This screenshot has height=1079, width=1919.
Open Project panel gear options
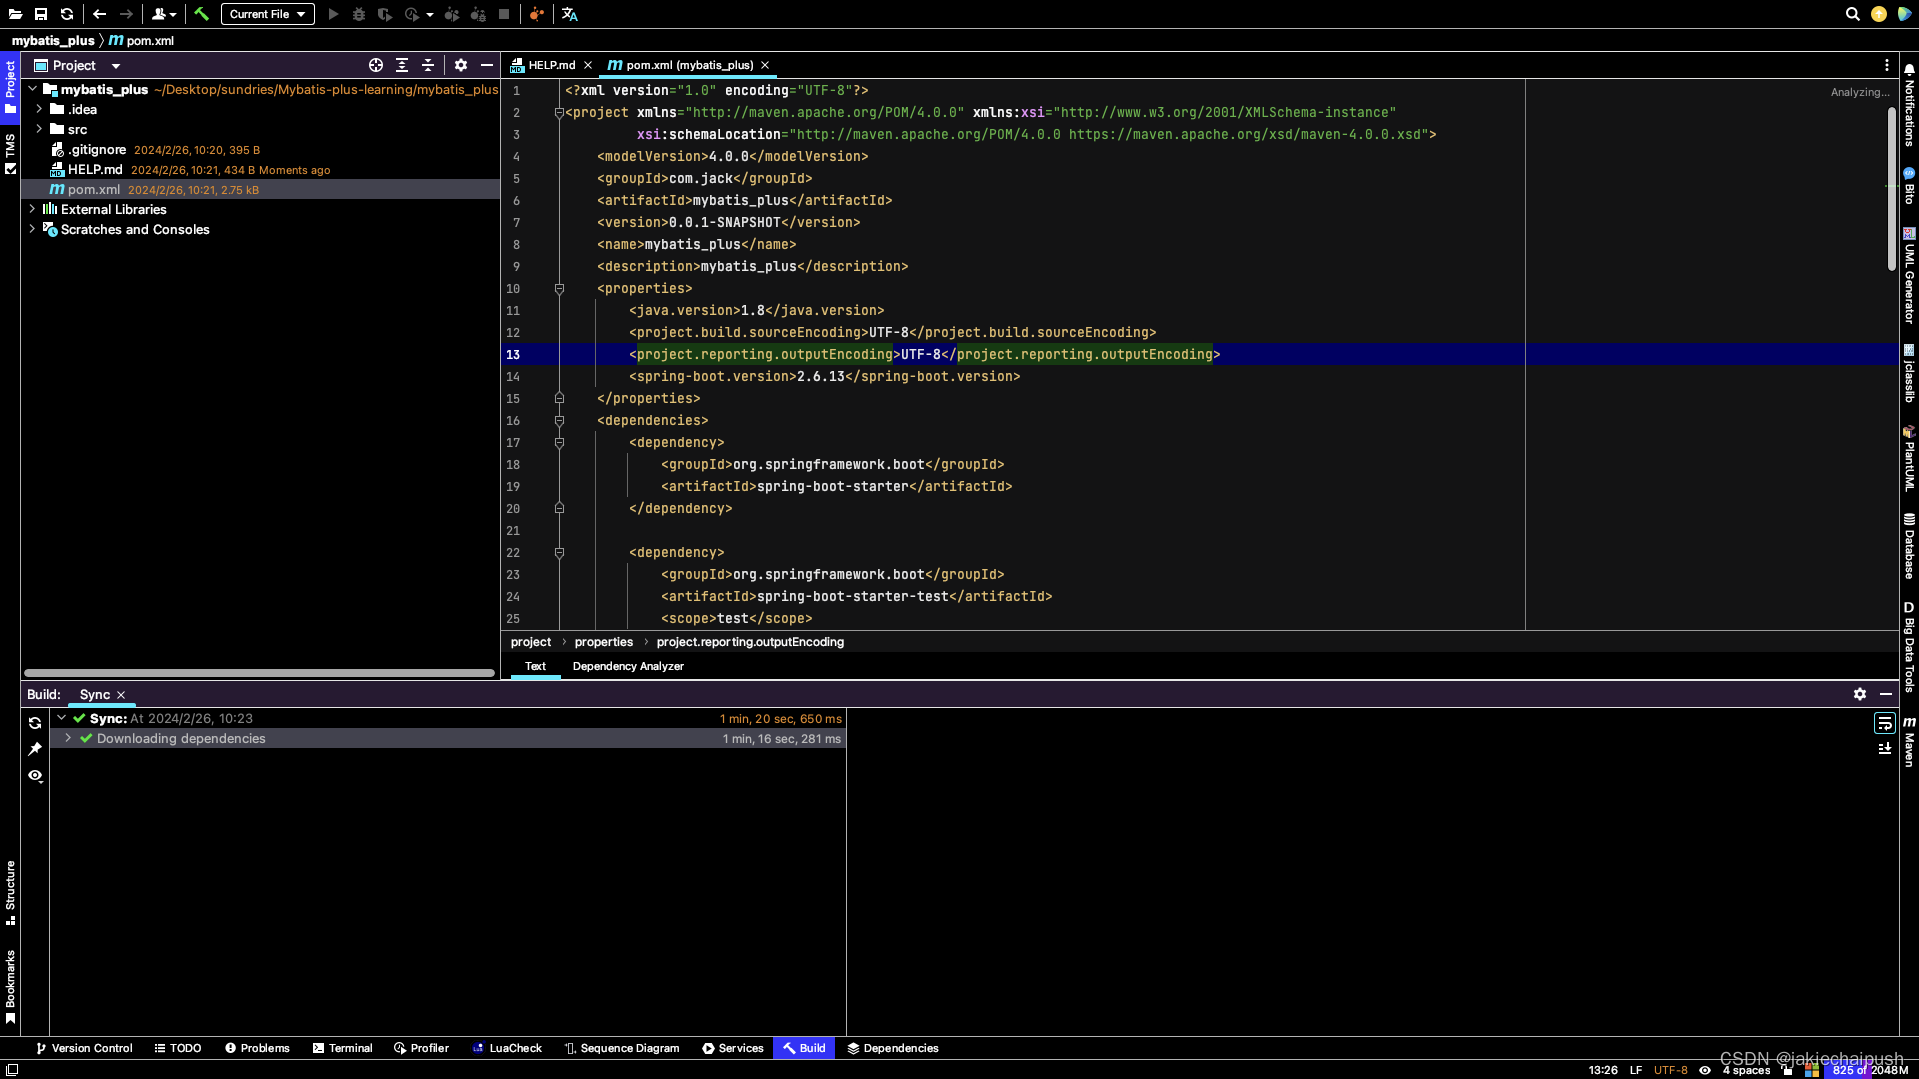(x=461, y=65)
